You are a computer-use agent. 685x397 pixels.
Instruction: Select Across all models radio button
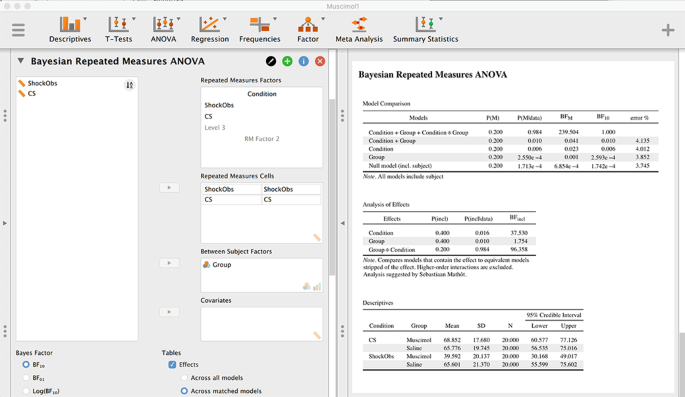click(x=184, y=378)
